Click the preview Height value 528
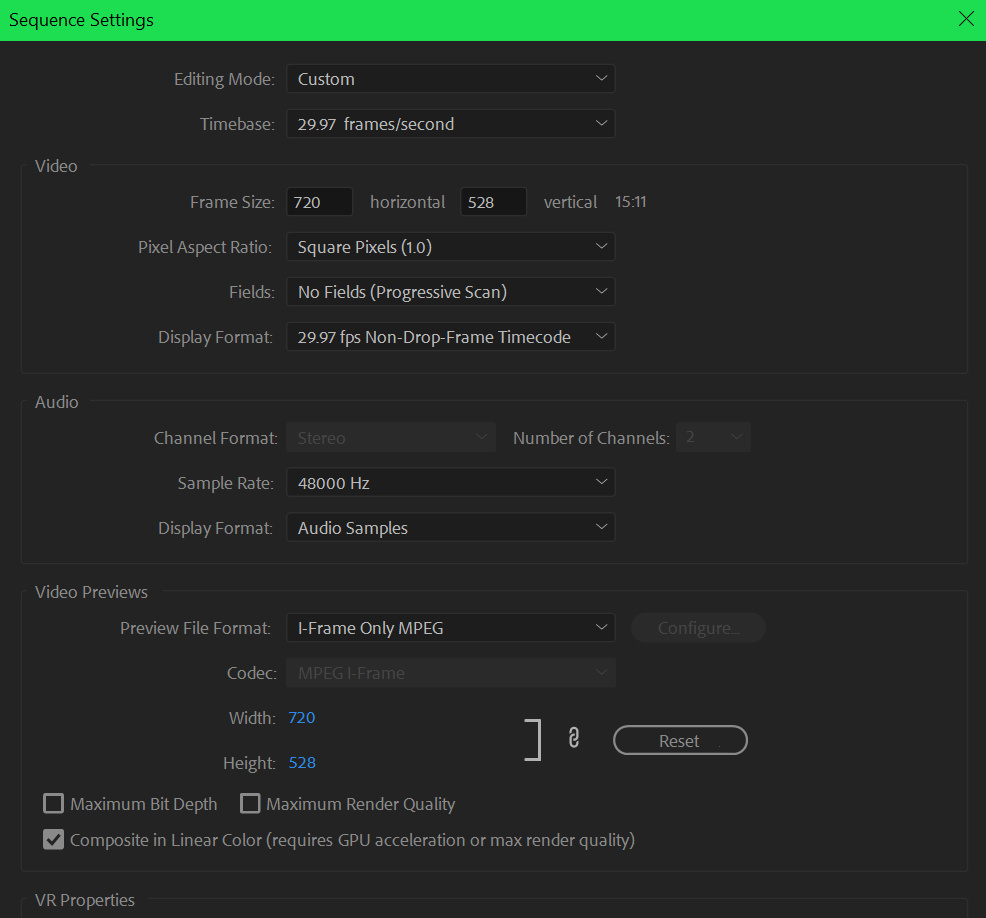Viewport: 986px width, 918px height. click(x=301, y=763)
